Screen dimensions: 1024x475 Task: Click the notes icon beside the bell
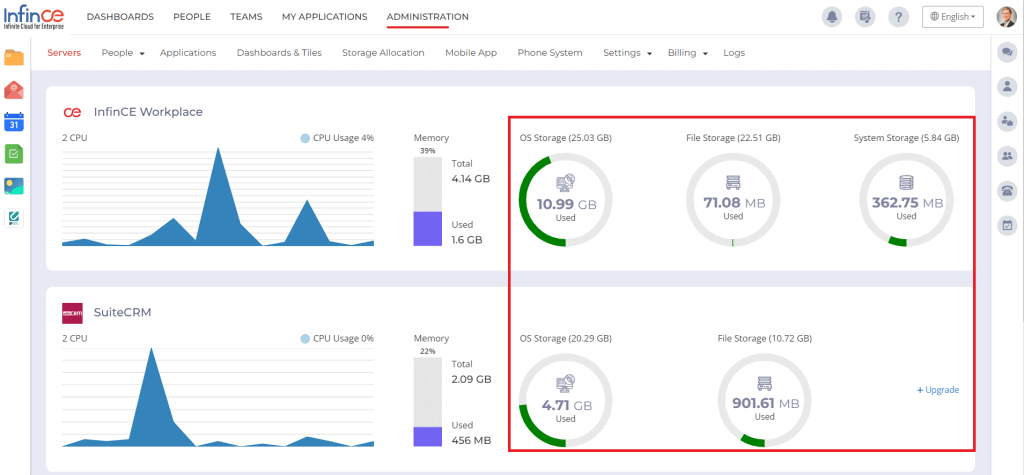click(865, 17)
